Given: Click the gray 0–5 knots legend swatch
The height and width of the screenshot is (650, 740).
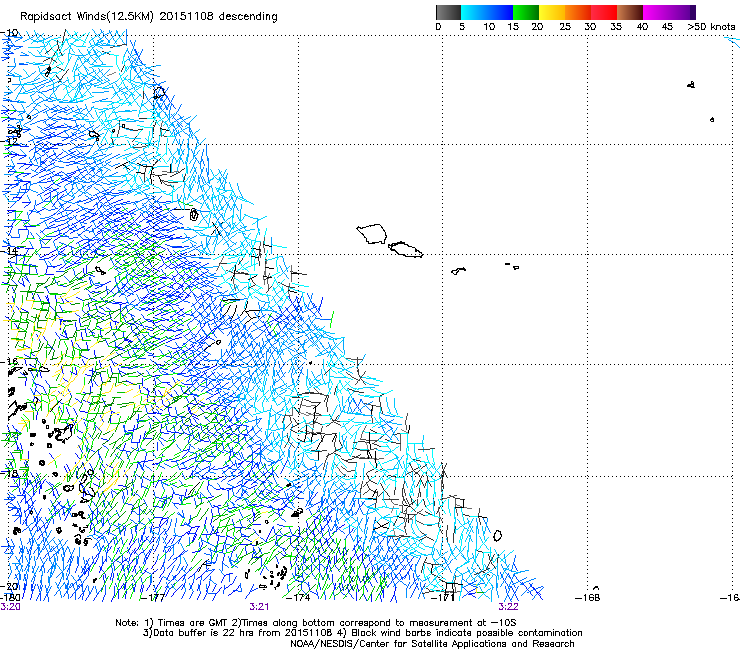Looking at the screenshot, I should coord(448,12).
